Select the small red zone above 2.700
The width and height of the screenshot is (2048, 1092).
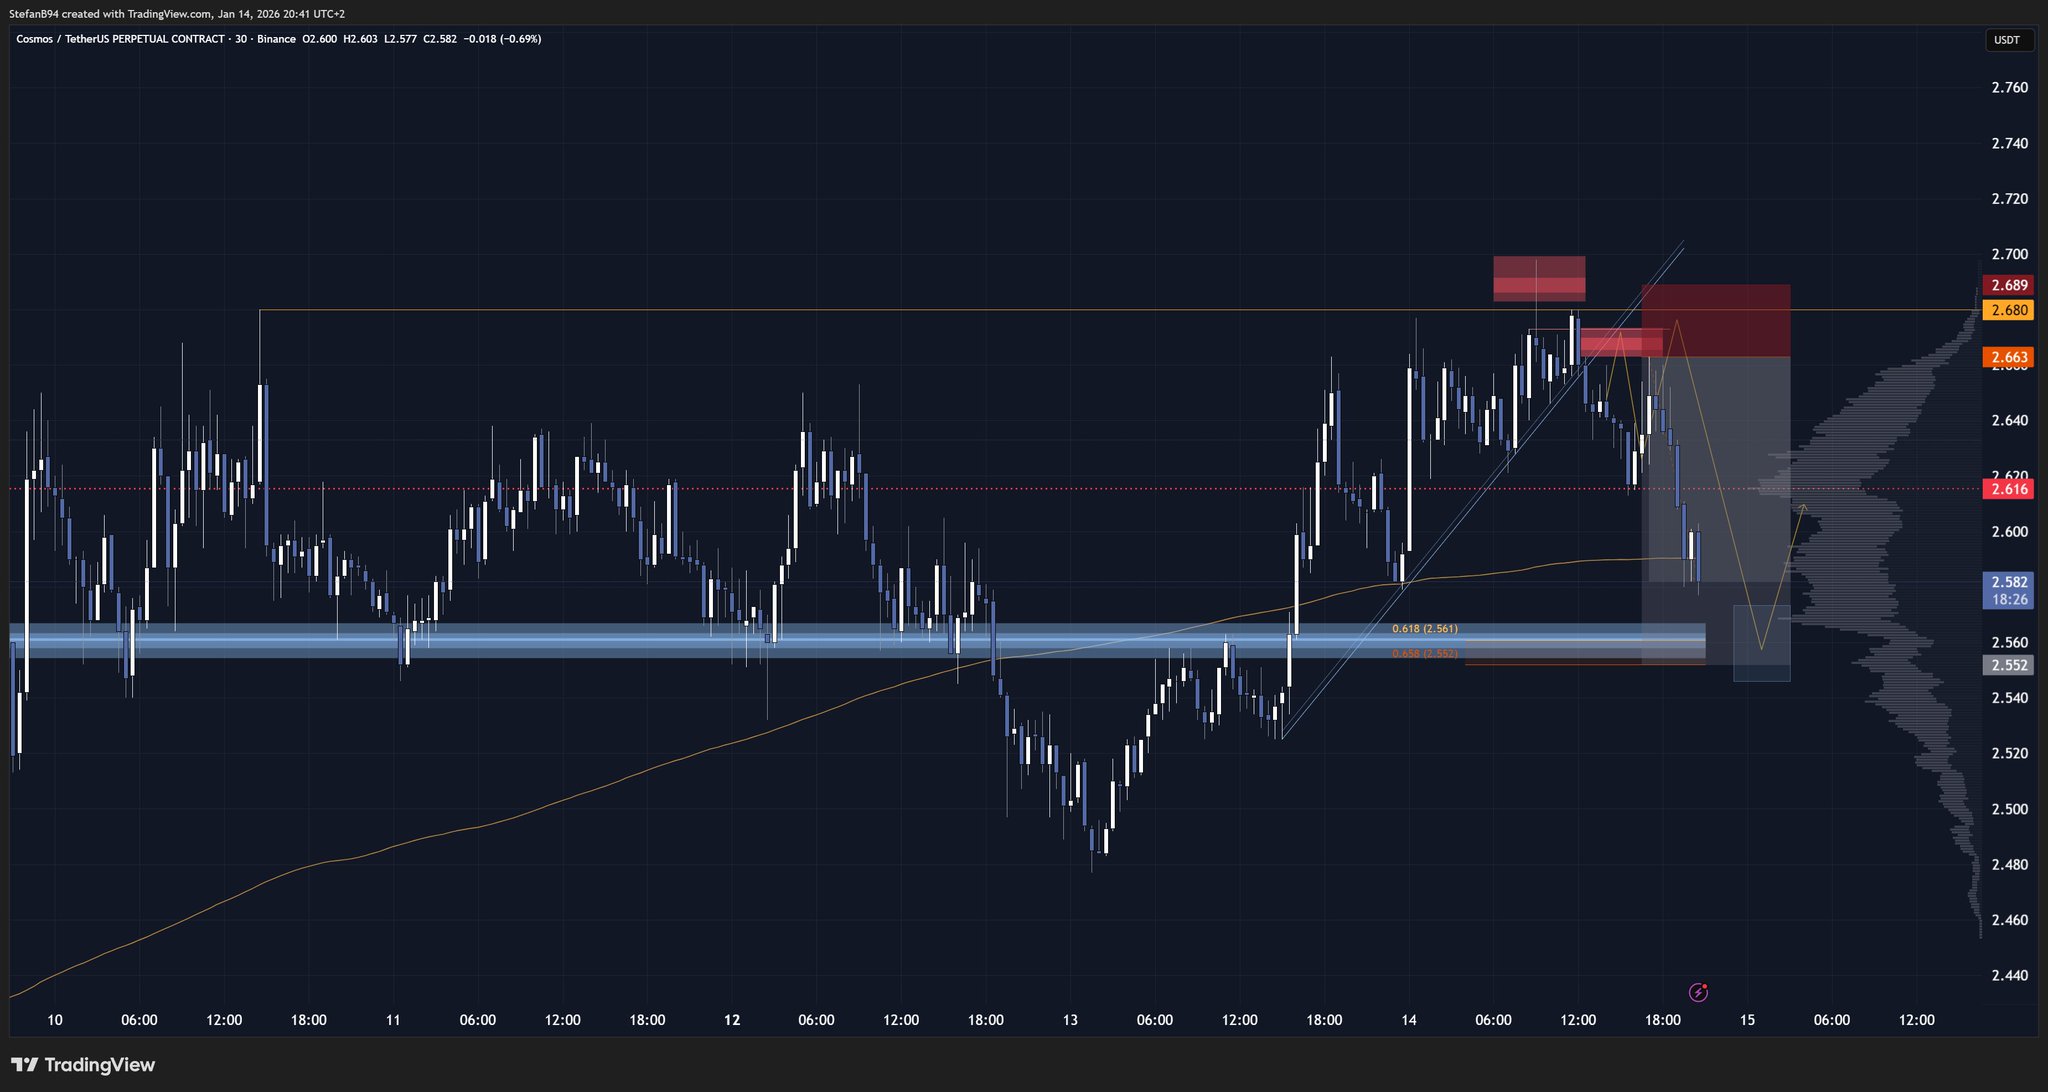[x=1538, y=278]
